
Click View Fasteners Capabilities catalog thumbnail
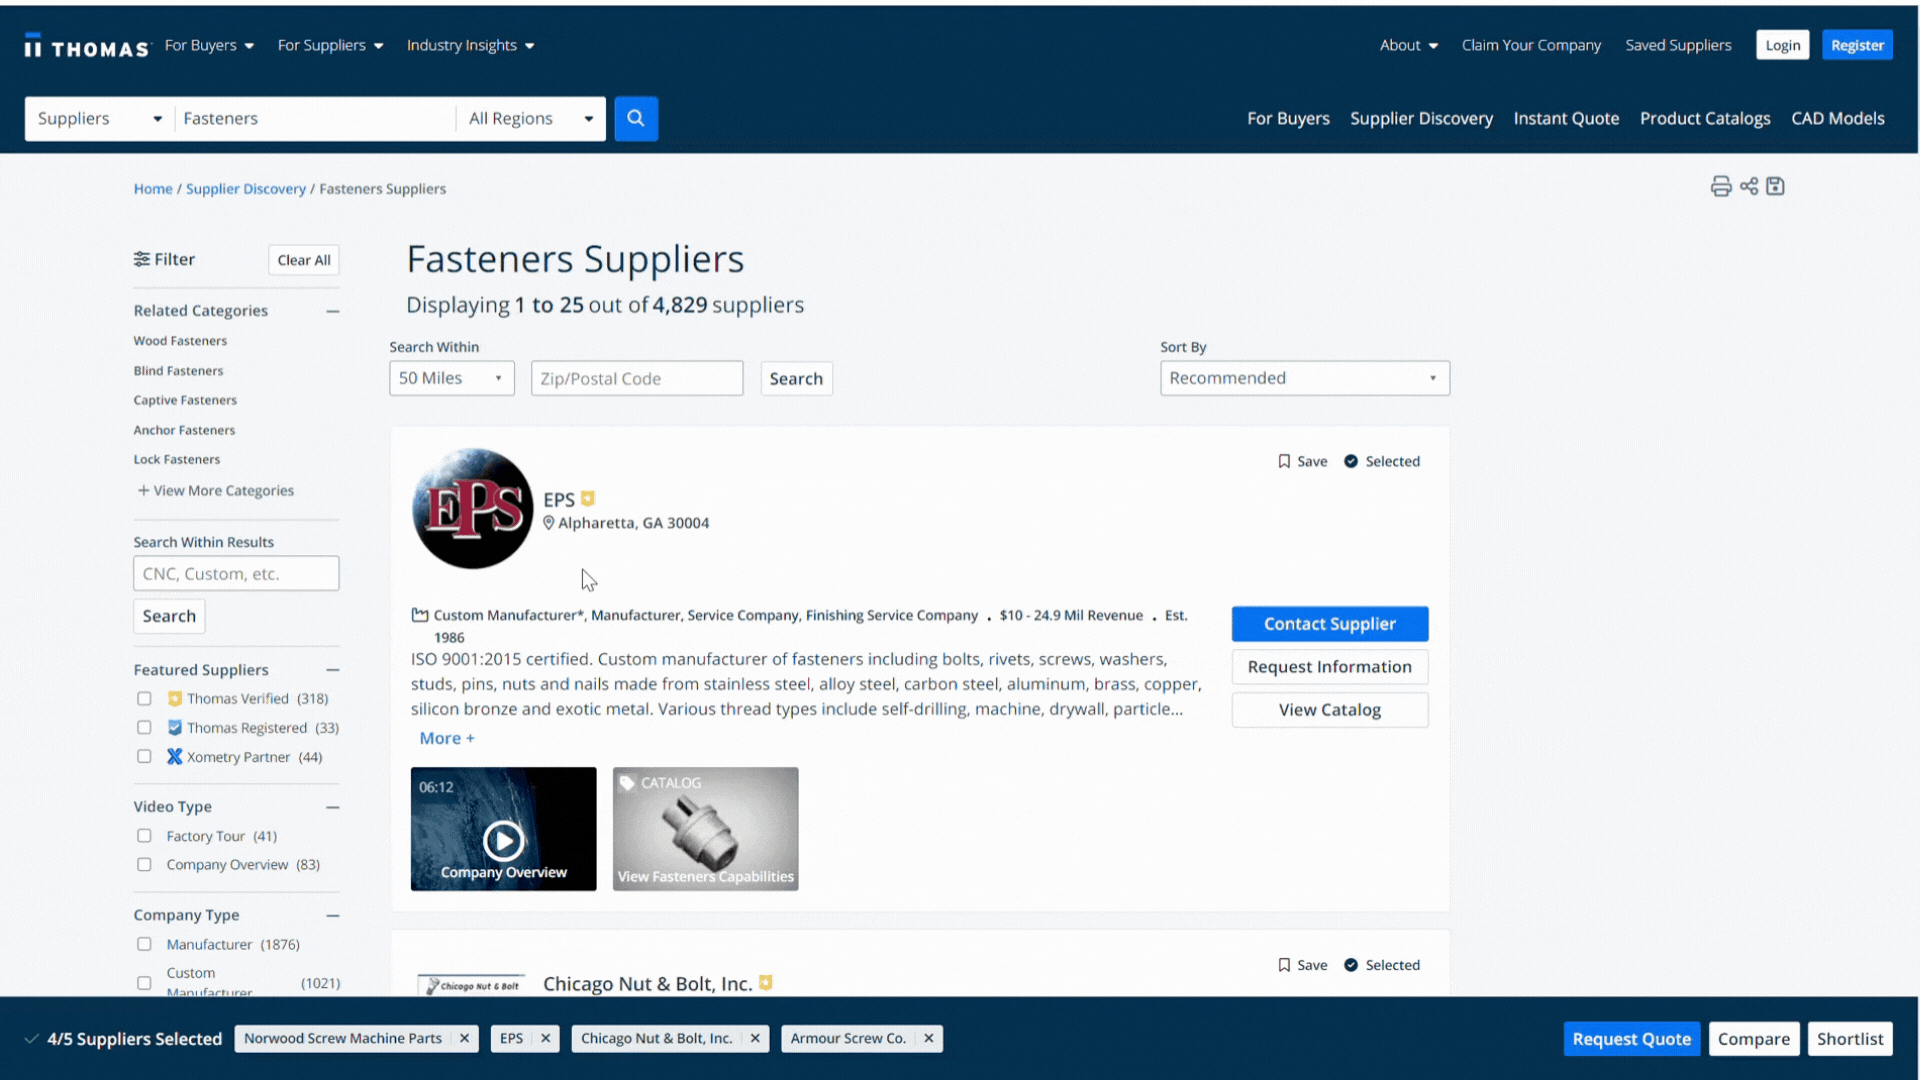click(705, 829)
